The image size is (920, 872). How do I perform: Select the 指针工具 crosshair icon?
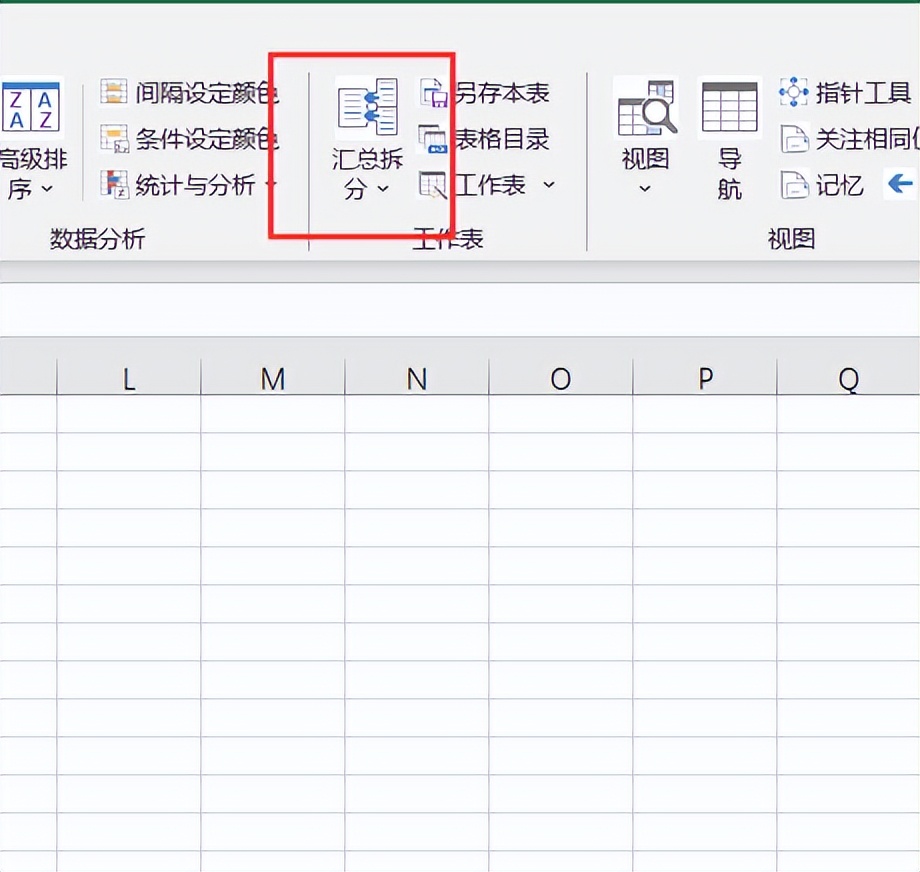[795, 93]
